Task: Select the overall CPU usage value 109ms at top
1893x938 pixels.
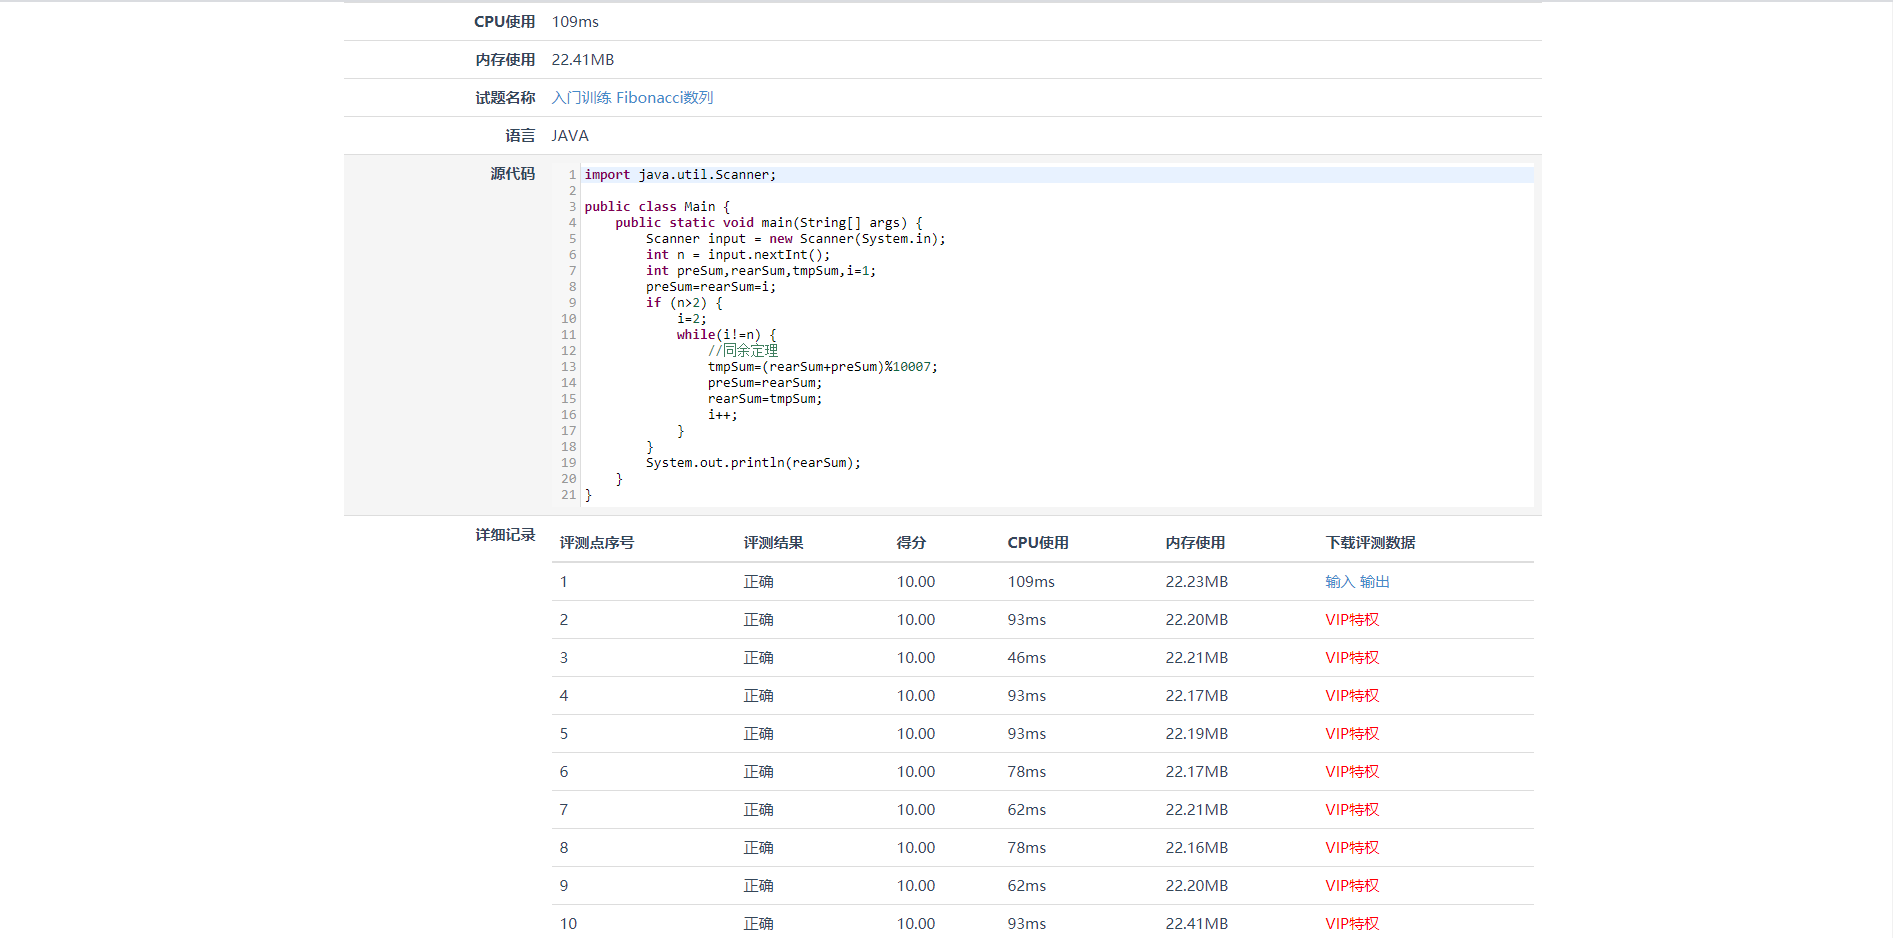Action: pyautogui.click(x=575, y=22)
